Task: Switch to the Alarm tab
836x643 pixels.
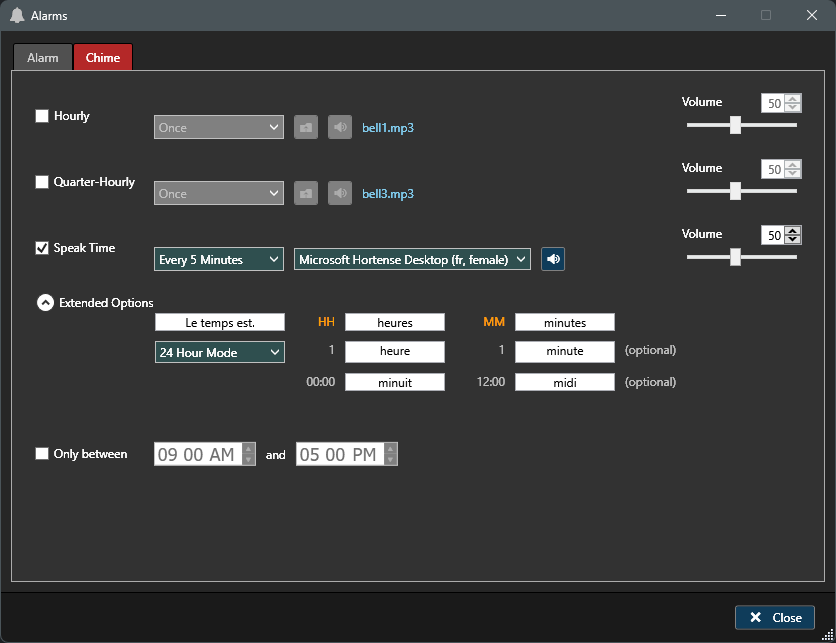Action: [x=43, y=58]
